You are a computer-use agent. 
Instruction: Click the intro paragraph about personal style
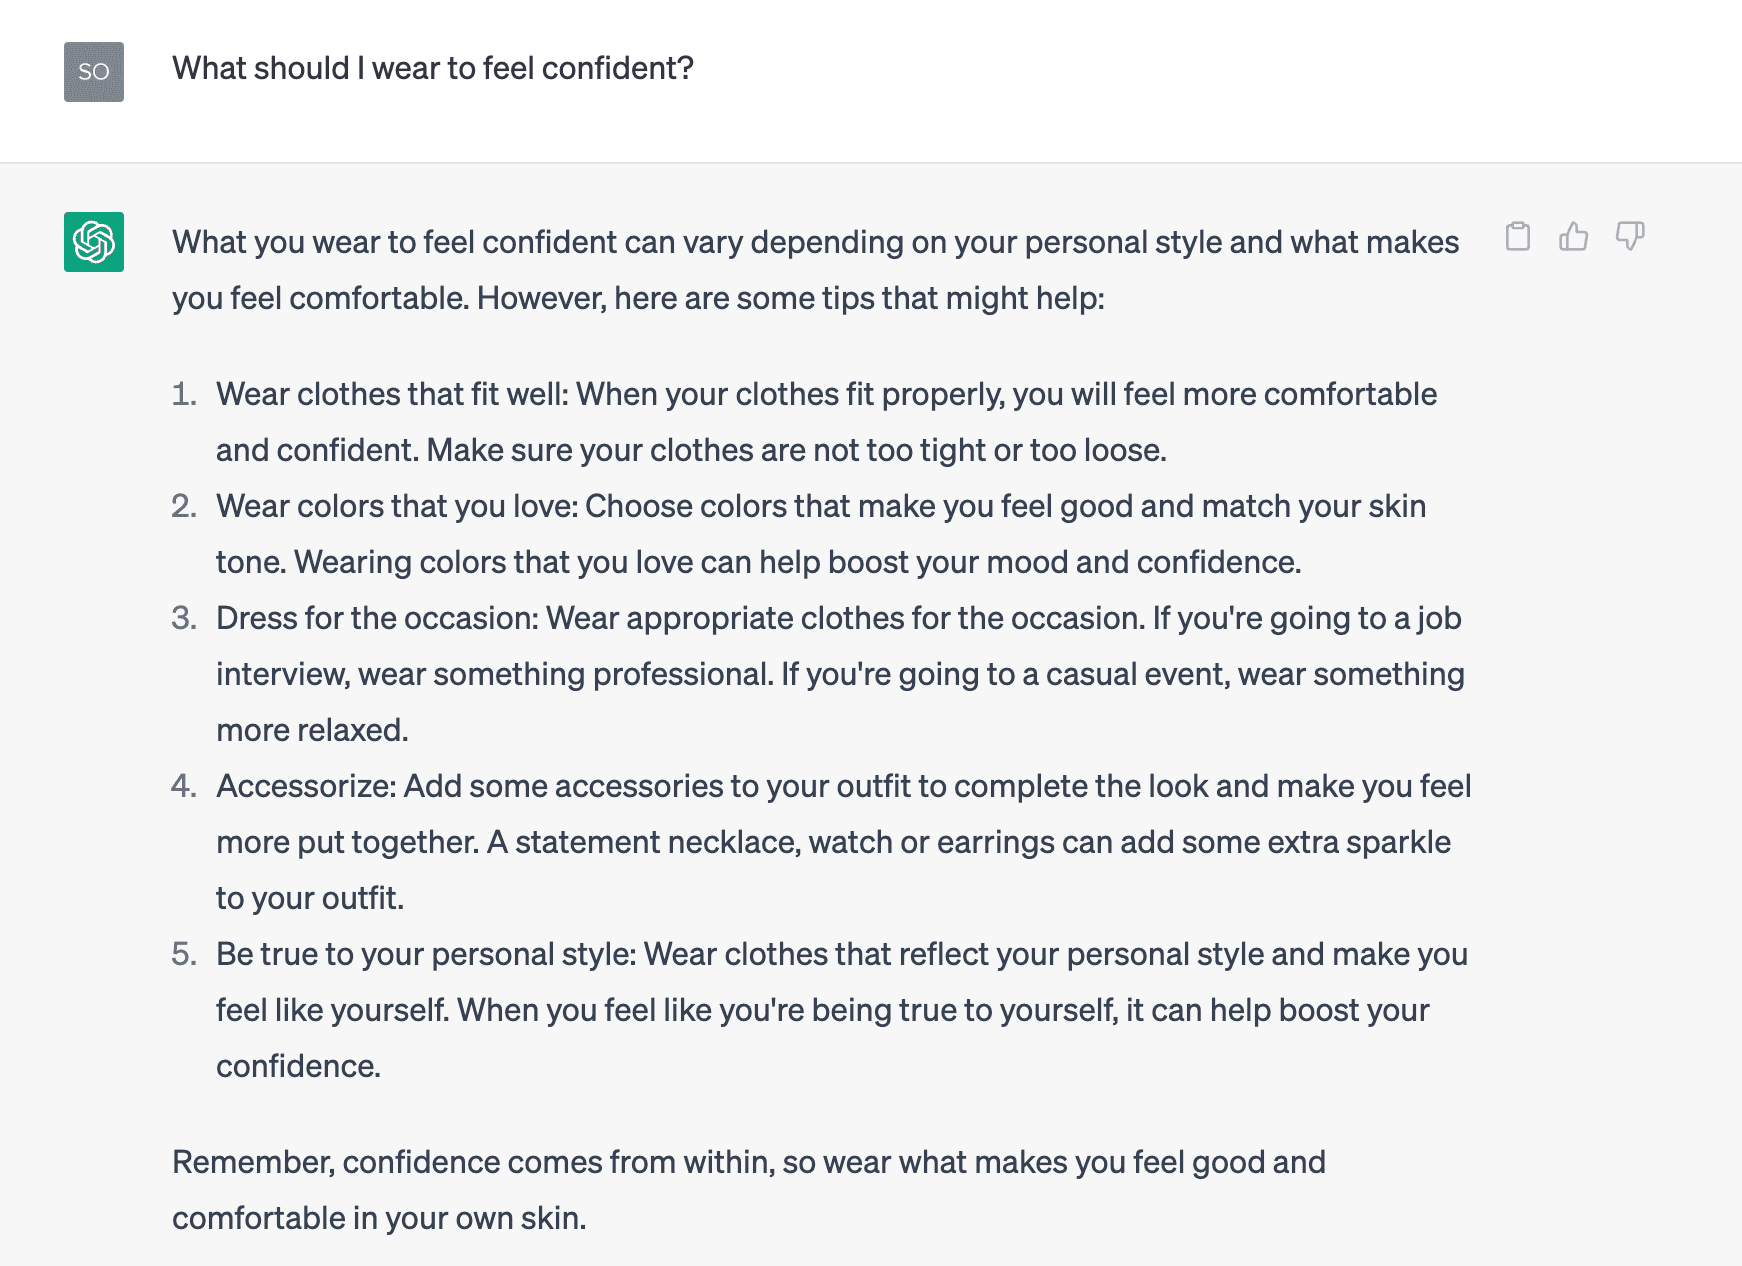(816, 270)
